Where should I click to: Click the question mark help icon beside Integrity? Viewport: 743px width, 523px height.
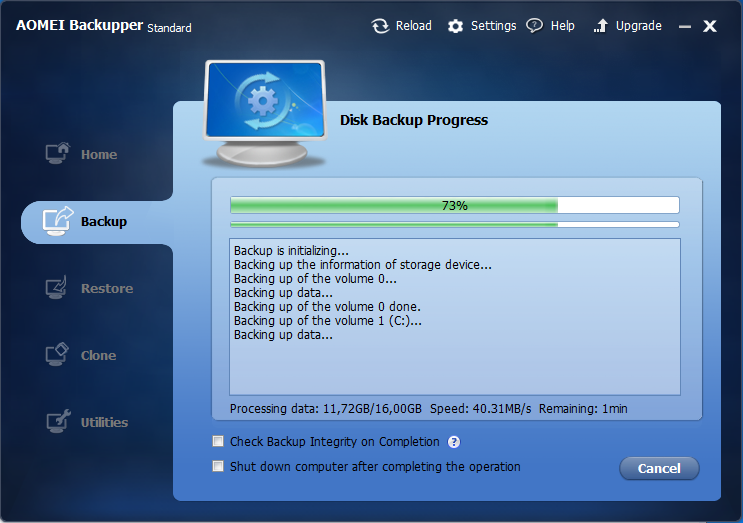point(453,442)
